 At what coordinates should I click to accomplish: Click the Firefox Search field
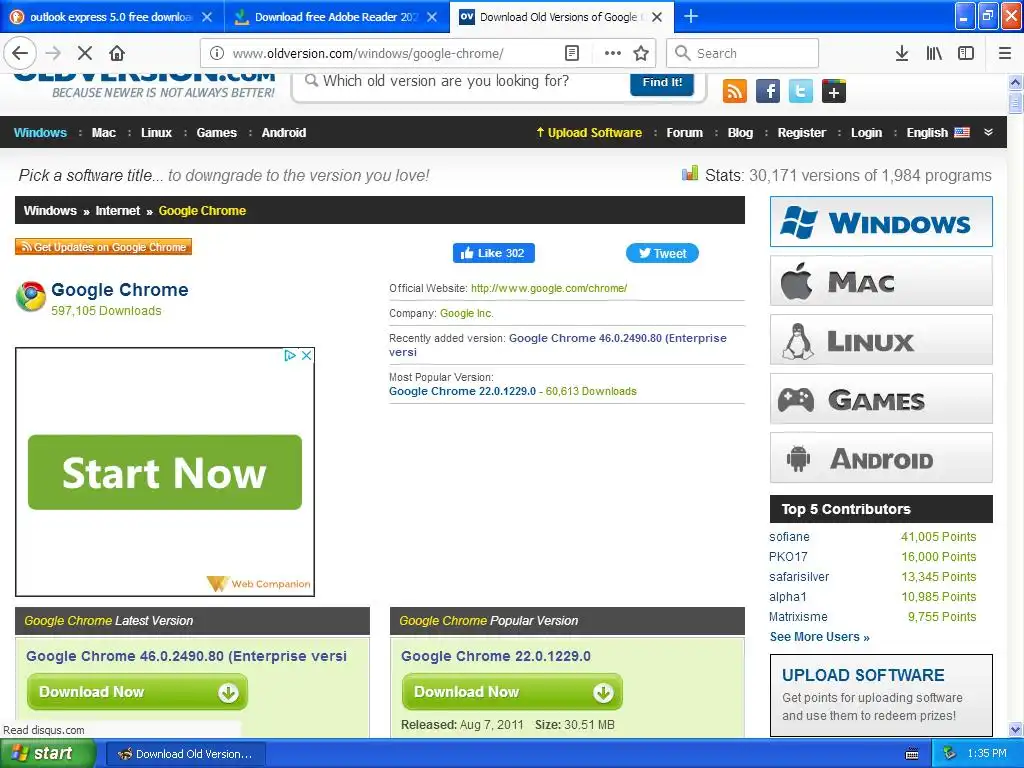pos(742,54)
